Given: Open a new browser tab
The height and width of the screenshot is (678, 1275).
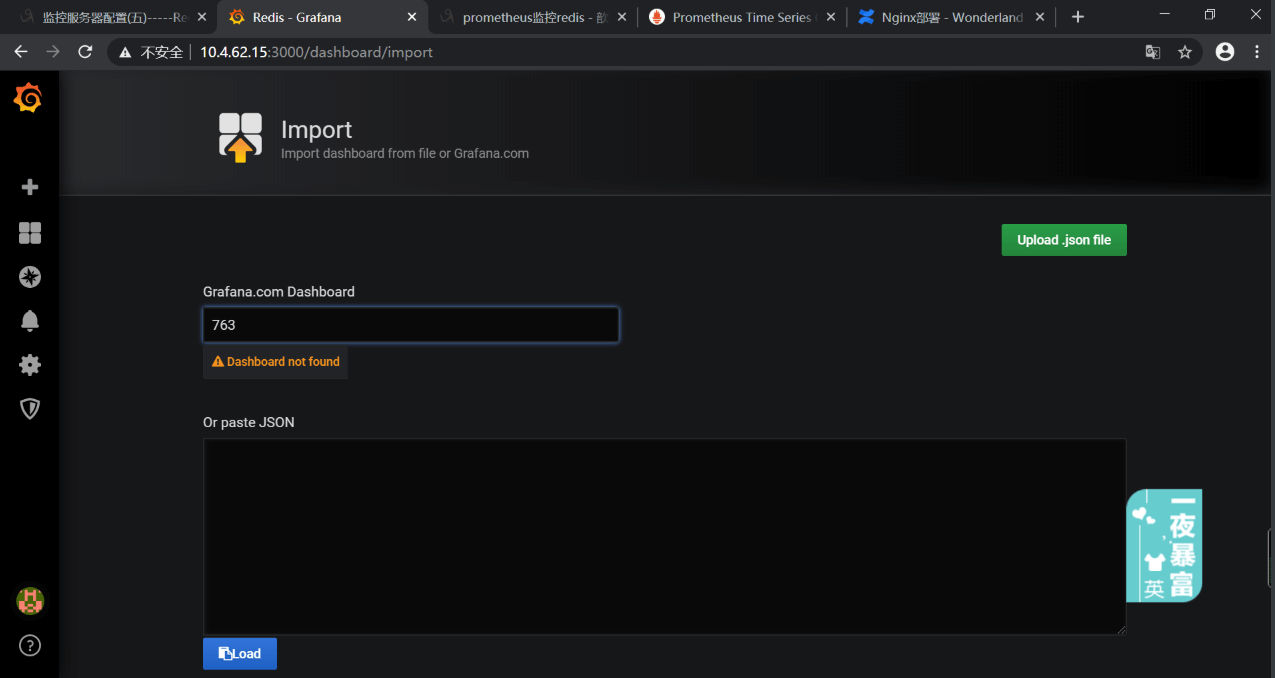Looking at the screenshot, I should 1077,17.
